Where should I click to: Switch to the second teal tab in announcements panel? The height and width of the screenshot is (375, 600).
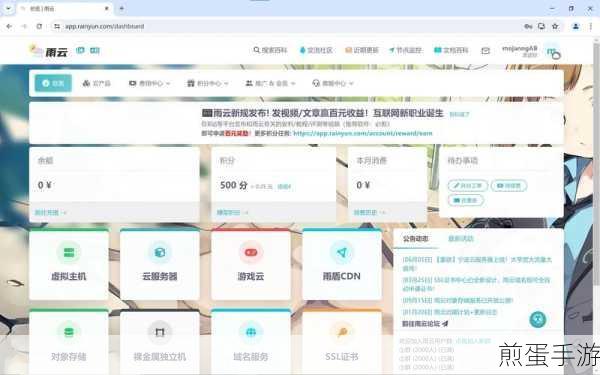[461, 239]
